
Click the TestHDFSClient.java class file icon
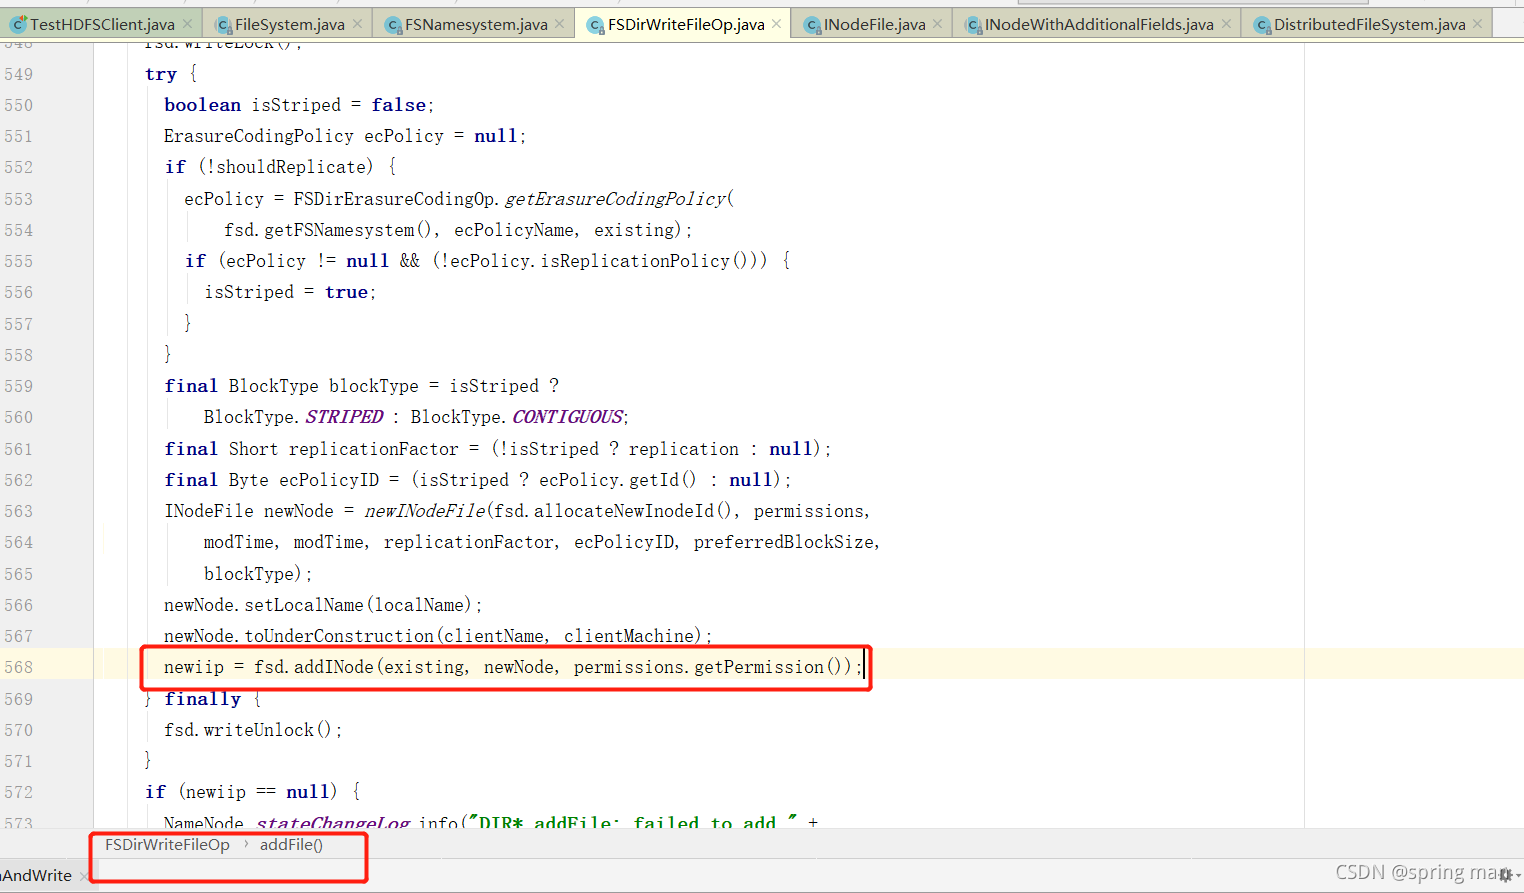pyautogui.click(x=18, y=24)
